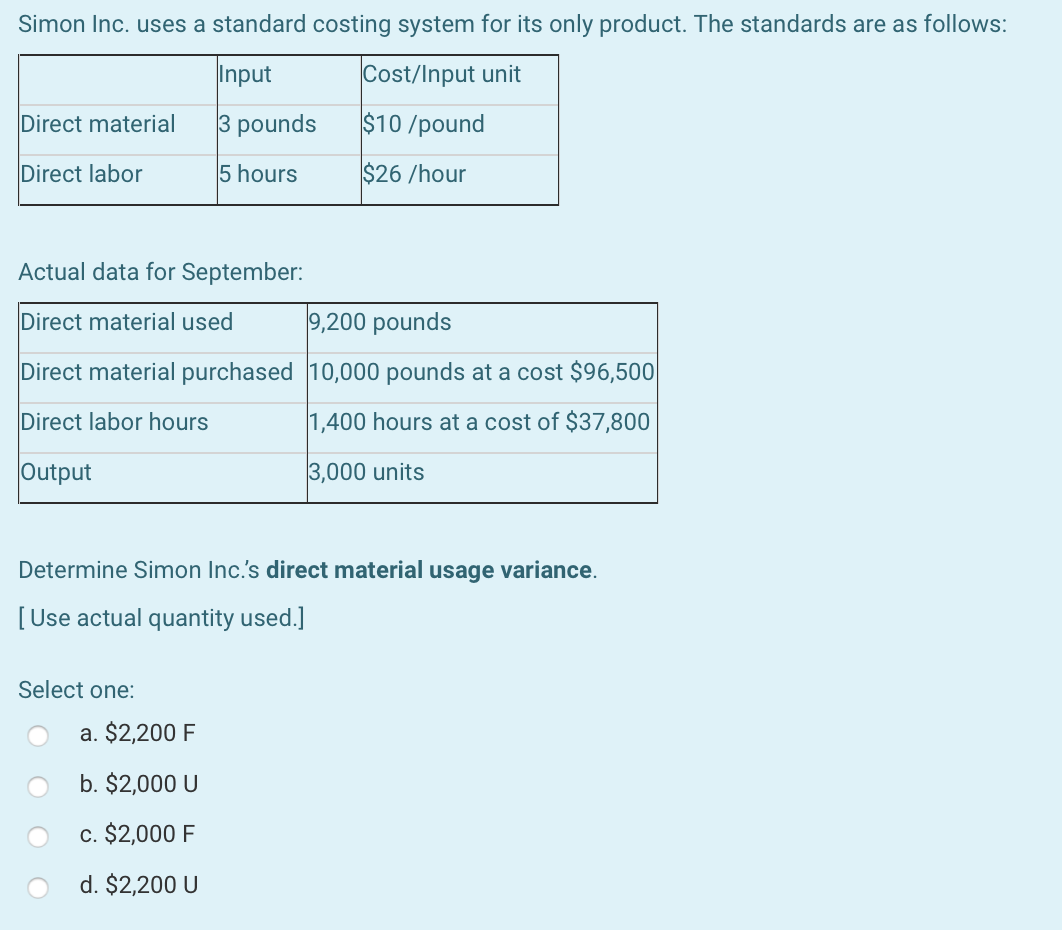Select radio button for answer c. $2,000 F
Image resolution: width=1062 pixels, height=930 pixels.
(x=39, y=836)
